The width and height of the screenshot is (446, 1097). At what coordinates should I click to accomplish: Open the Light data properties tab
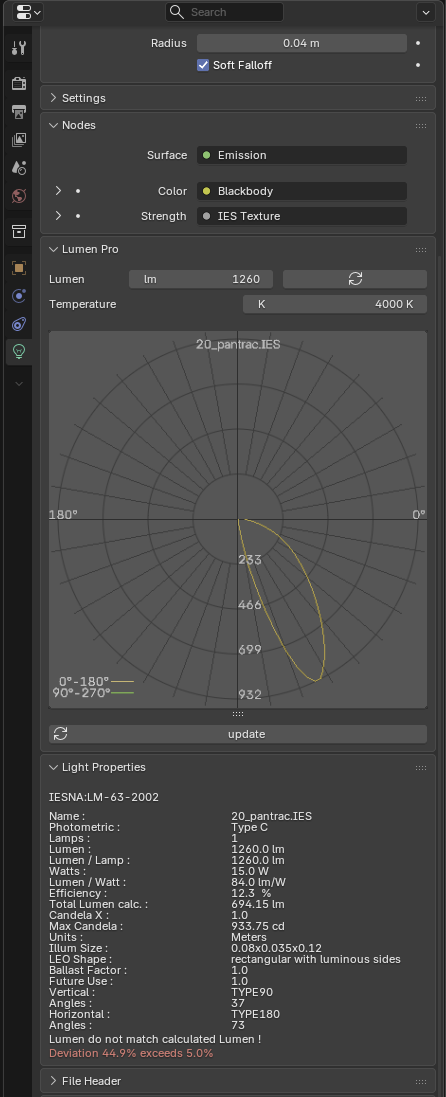click(x=19, y=351)
